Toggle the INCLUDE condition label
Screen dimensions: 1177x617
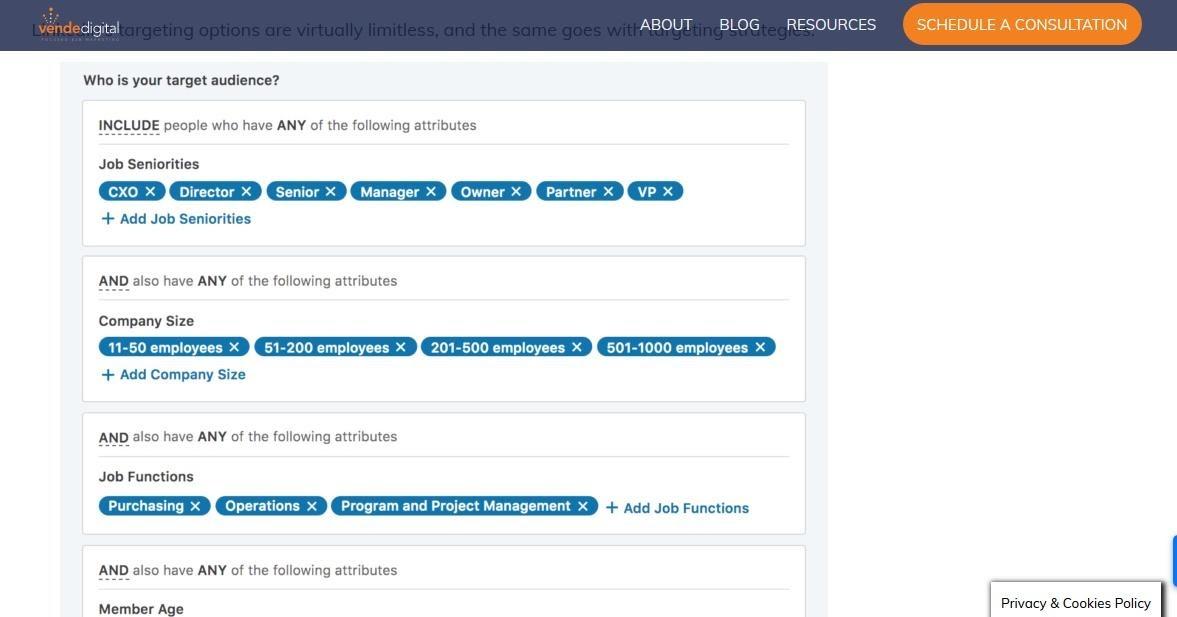click(128, 126)
